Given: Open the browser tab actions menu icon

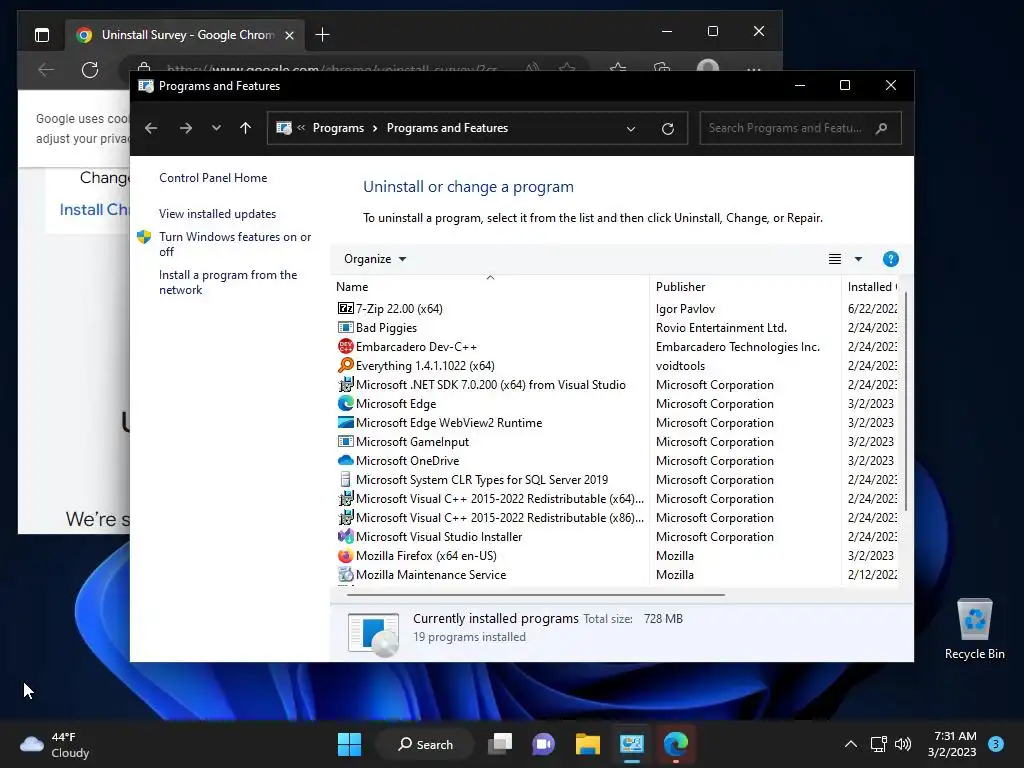Looking at the screenshot, I should (42, 35).
